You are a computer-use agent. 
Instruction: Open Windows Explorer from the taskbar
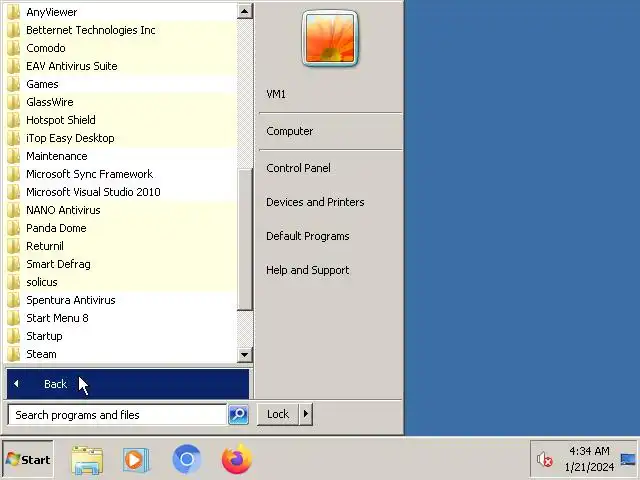tap(87, 460)
